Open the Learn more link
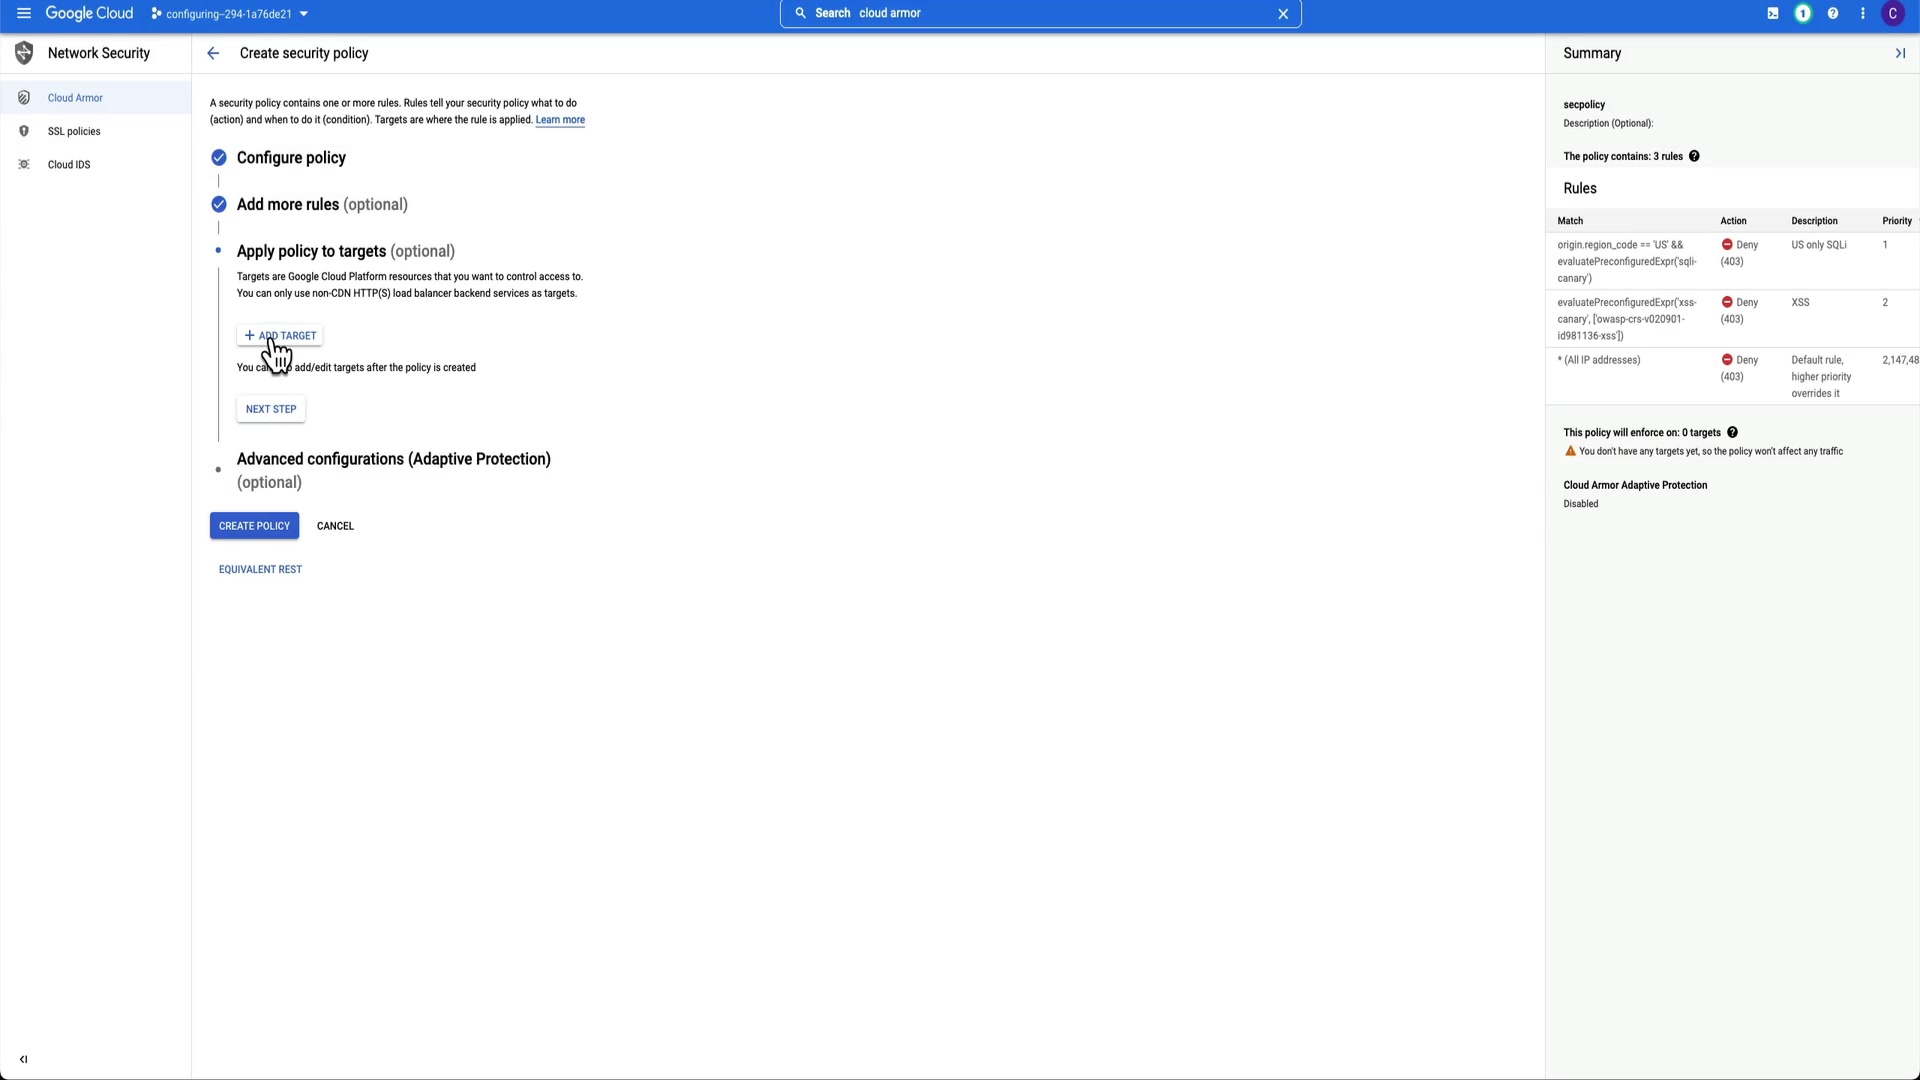The height and width of the screenshot is (1080, 1920). (560, 120)
